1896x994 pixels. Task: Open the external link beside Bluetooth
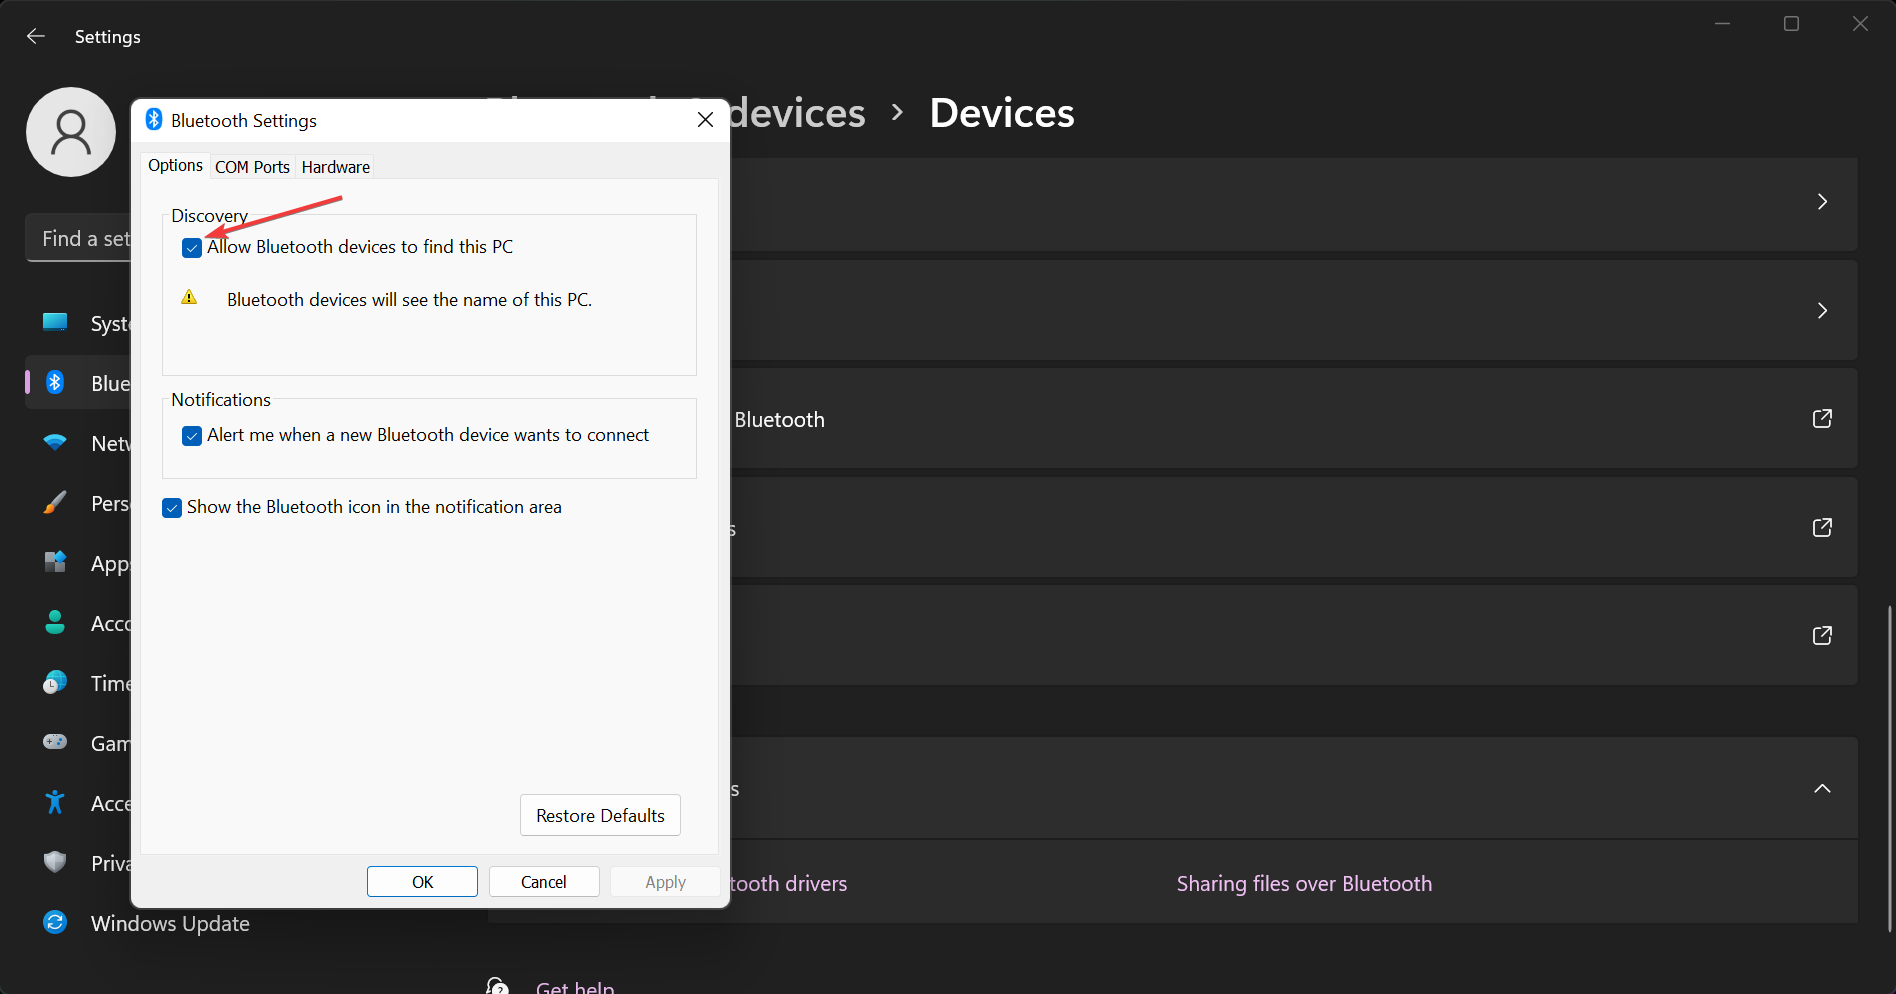pos(1823,418)
